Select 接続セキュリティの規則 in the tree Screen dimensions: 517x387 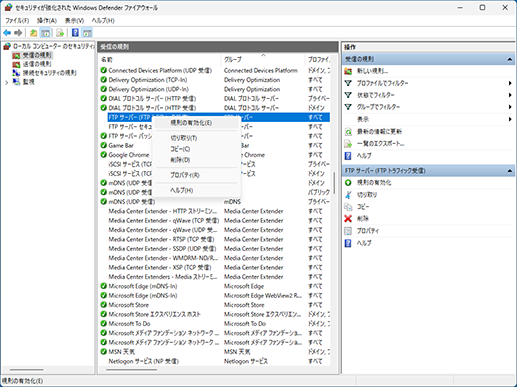pyautogui.click(x=49, y=73)
